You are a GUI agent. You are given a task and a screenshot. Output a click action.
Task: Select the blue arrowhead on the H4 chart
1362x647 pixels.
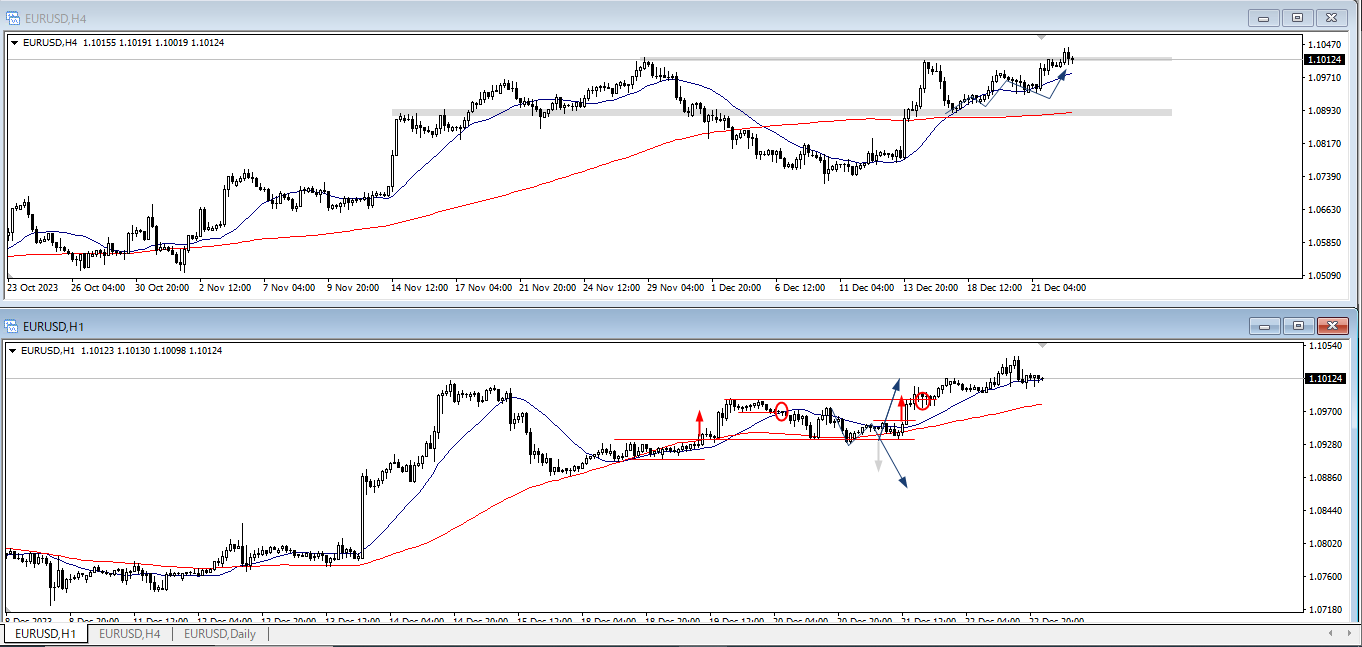[x=1065, y=75]
